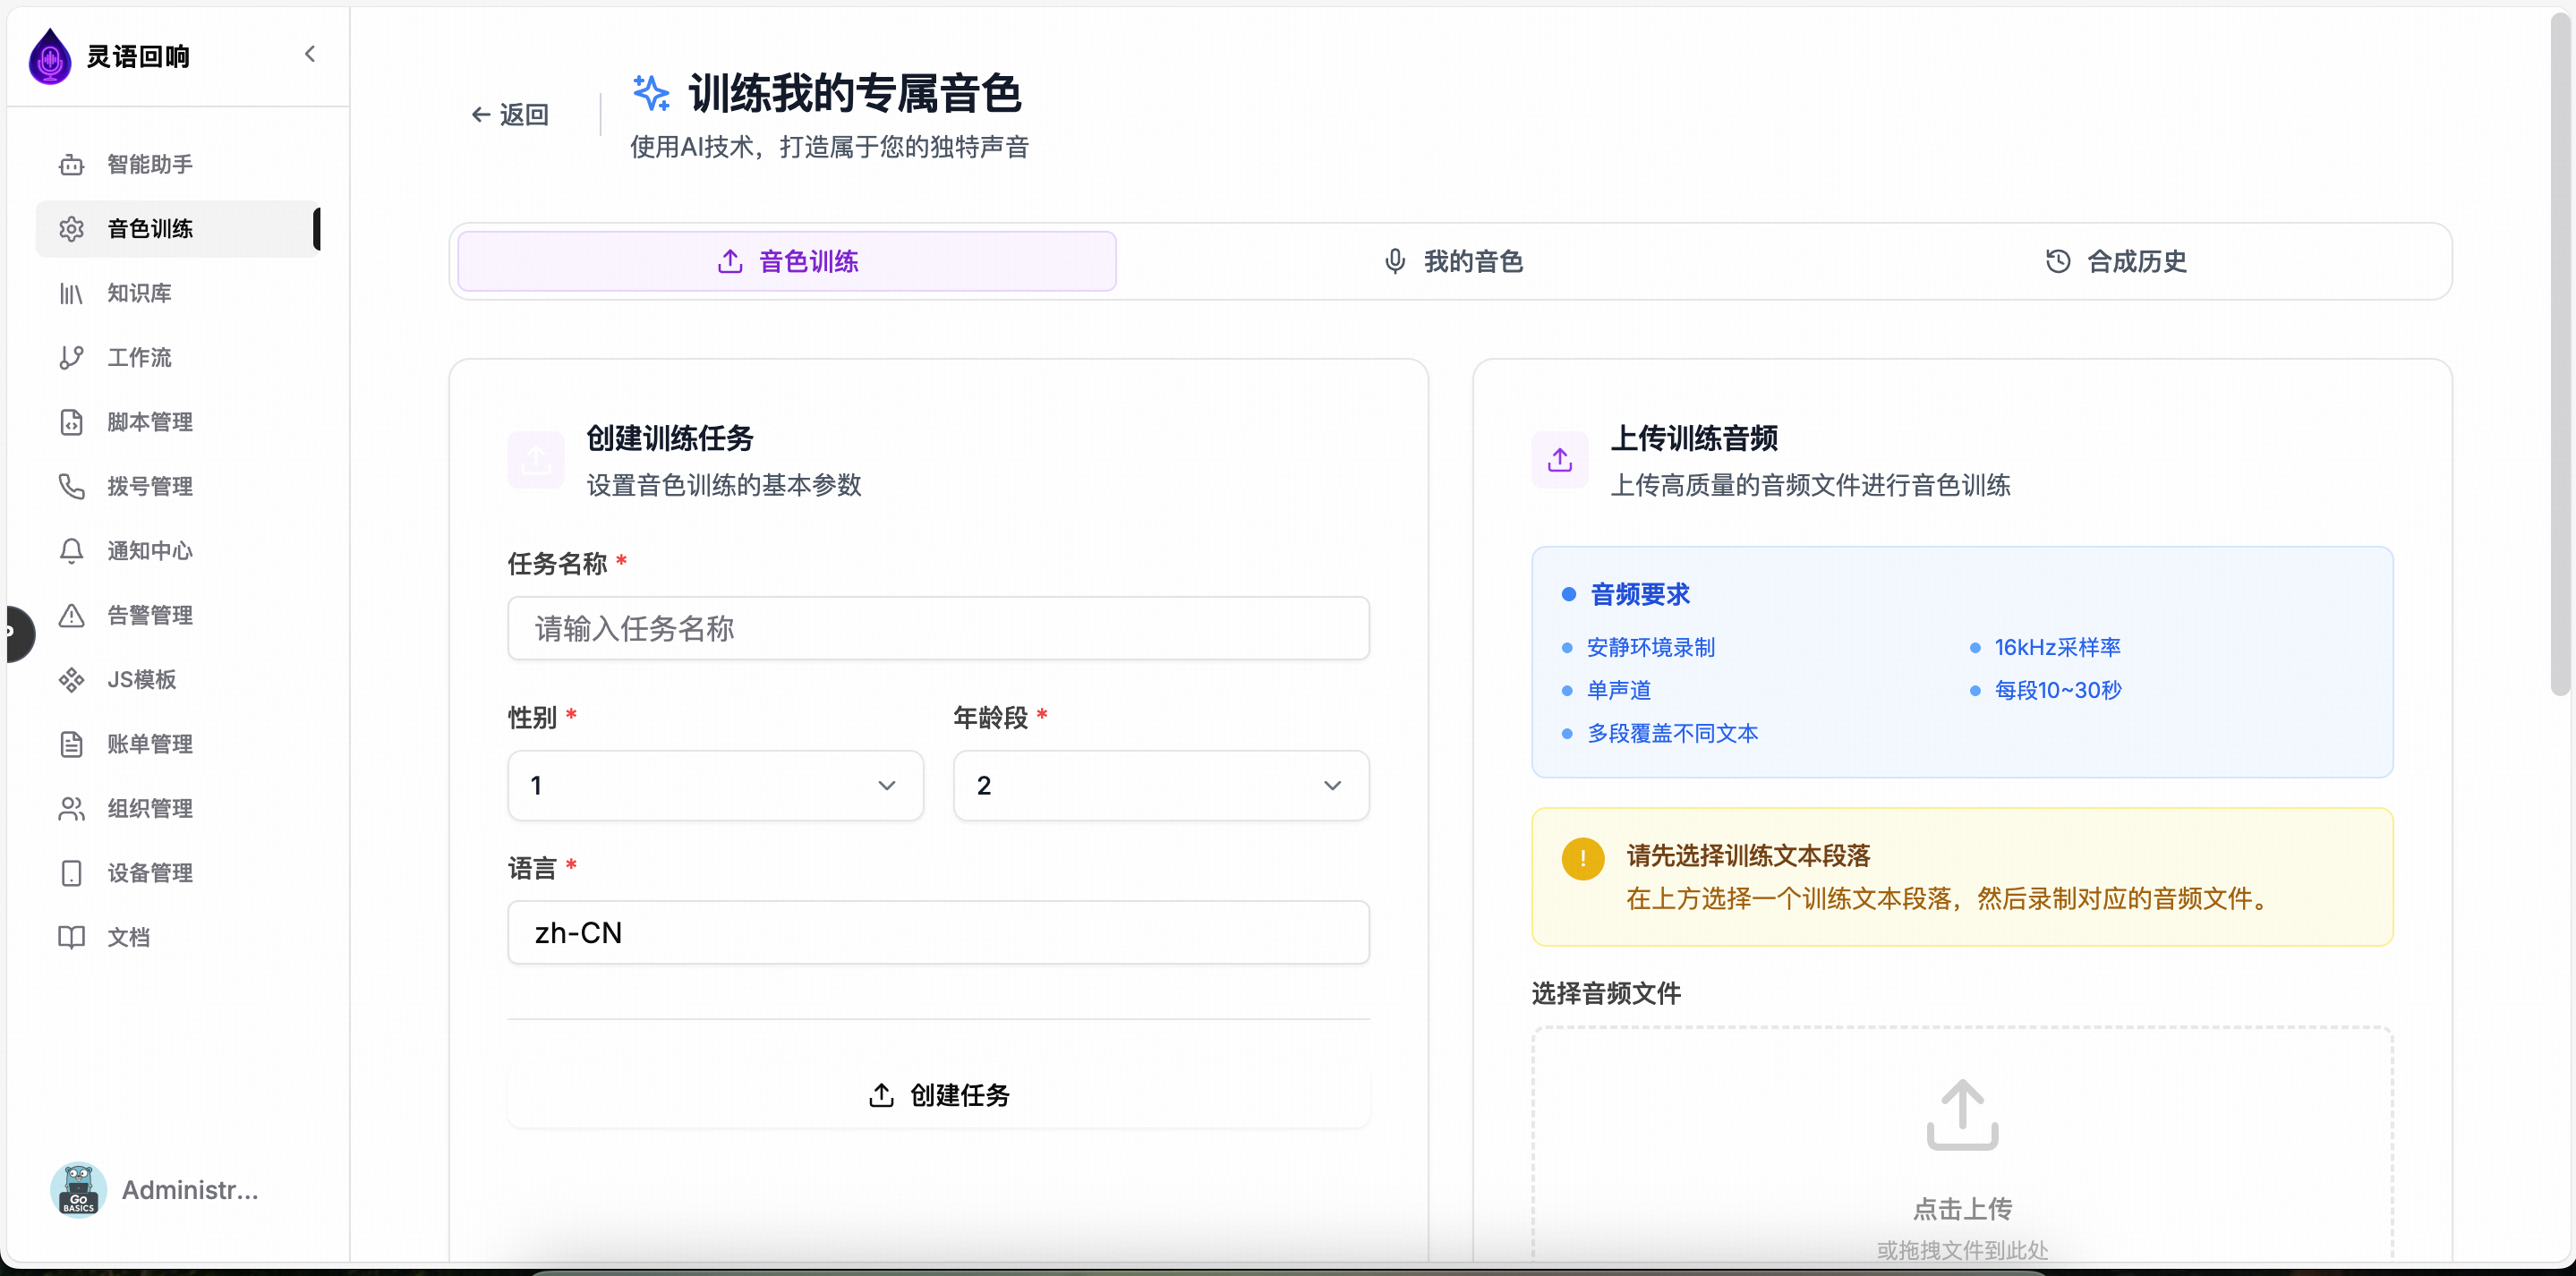The width and height of the screenshot is (2576, 1276).
Task: Click the 智能助手 robot icon
Action: [71, 164]
